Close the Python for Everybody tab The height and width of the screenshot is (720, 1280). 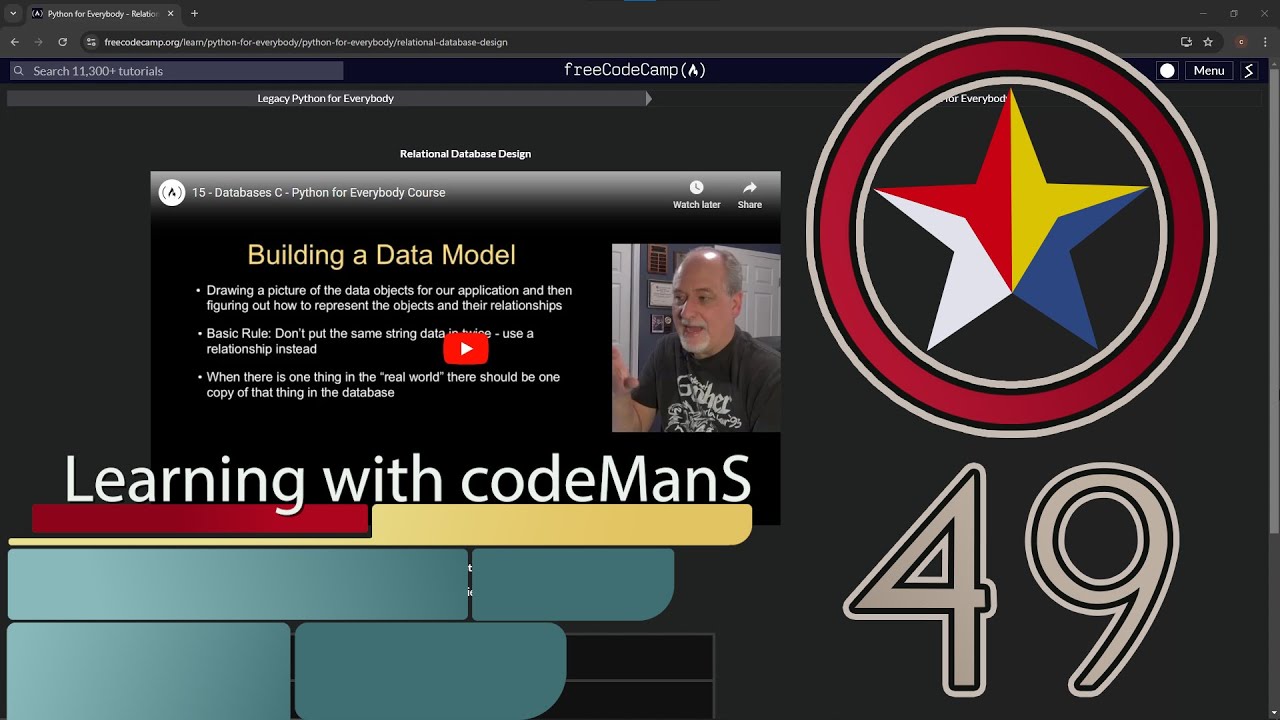[x=170, y=14]
